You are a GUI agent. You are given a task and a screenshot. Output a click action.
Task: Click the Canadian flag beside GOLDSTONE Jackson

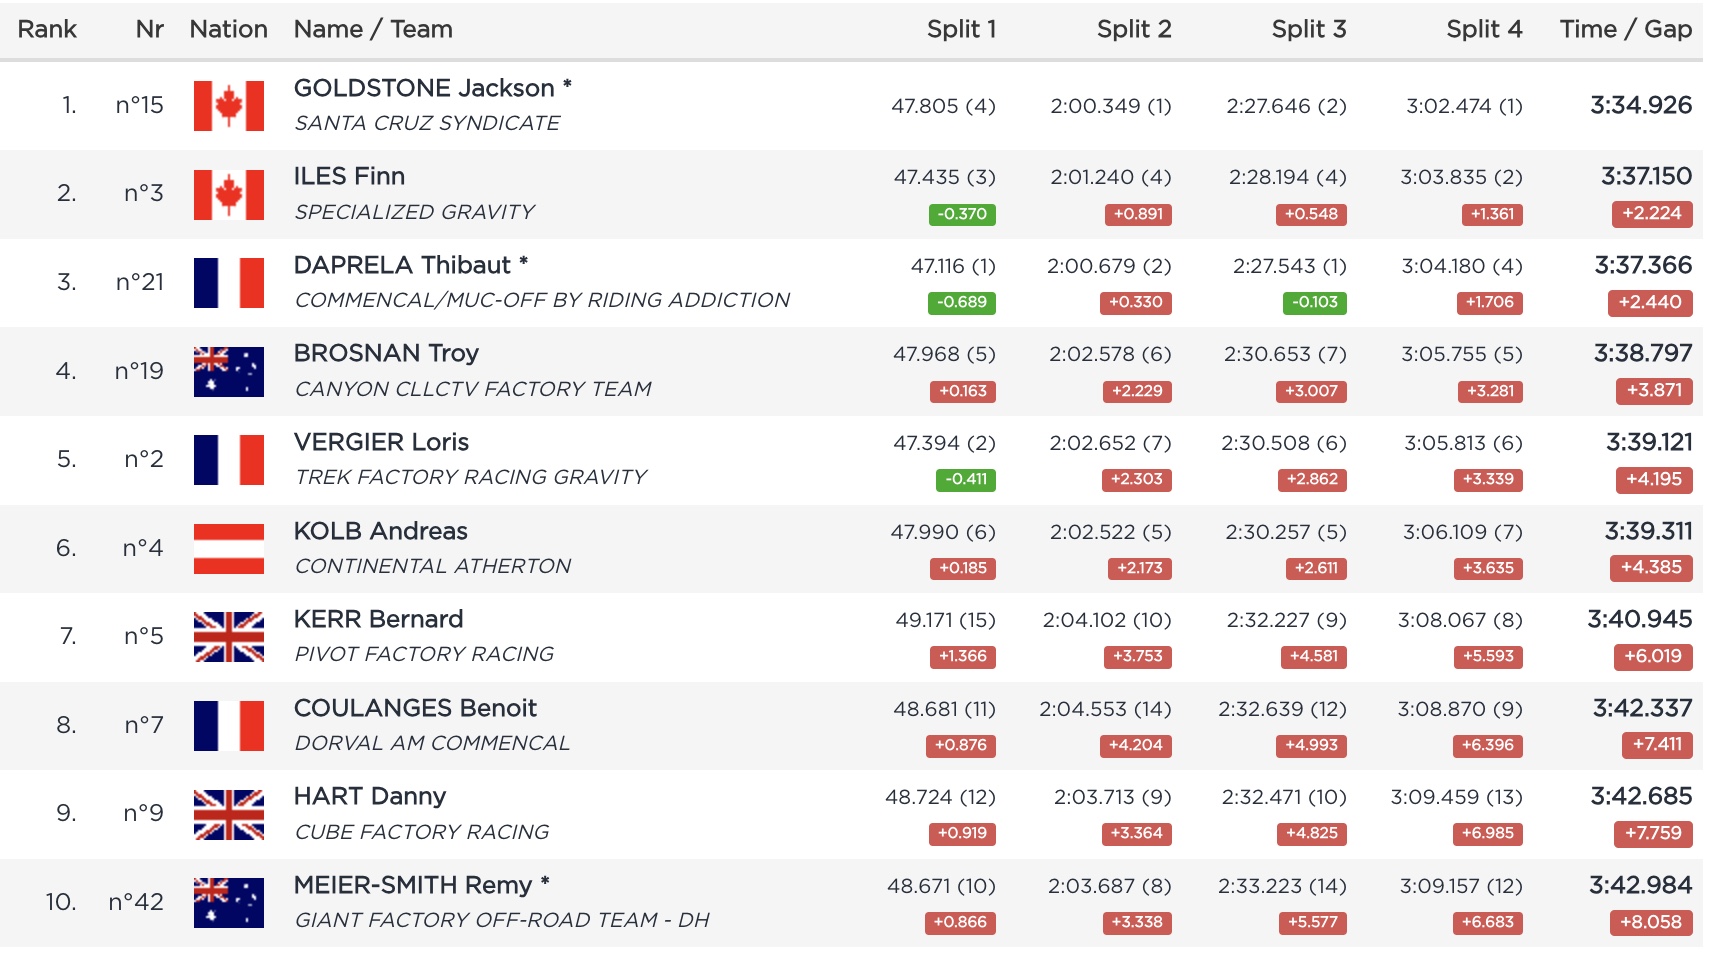228,106
